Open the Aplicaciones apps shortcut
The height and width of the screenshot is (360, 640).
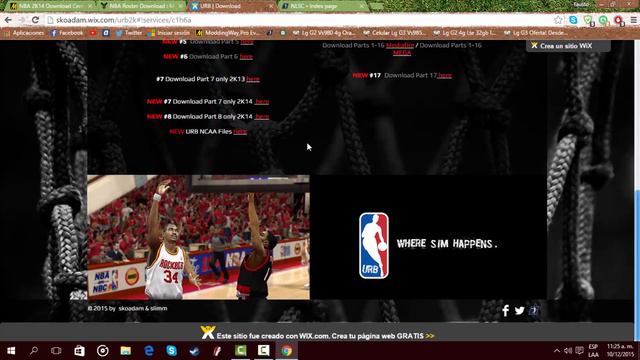point(24,33)
